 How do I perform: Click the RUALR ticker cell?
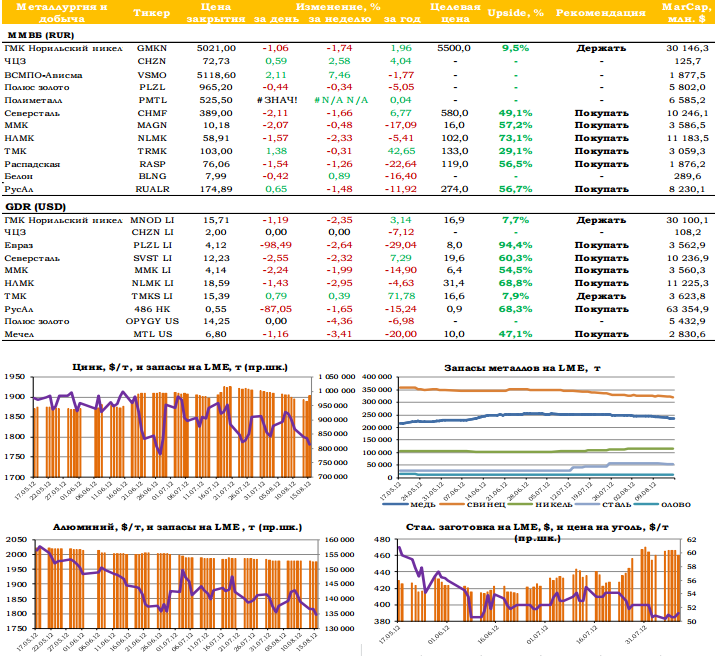tap(152, 189)
